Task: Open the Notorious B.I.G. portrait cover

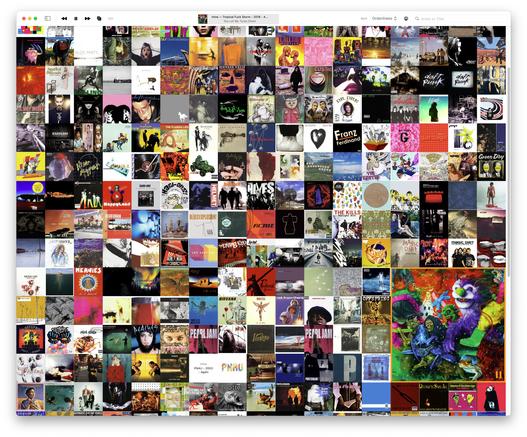Action: point(319,311)
